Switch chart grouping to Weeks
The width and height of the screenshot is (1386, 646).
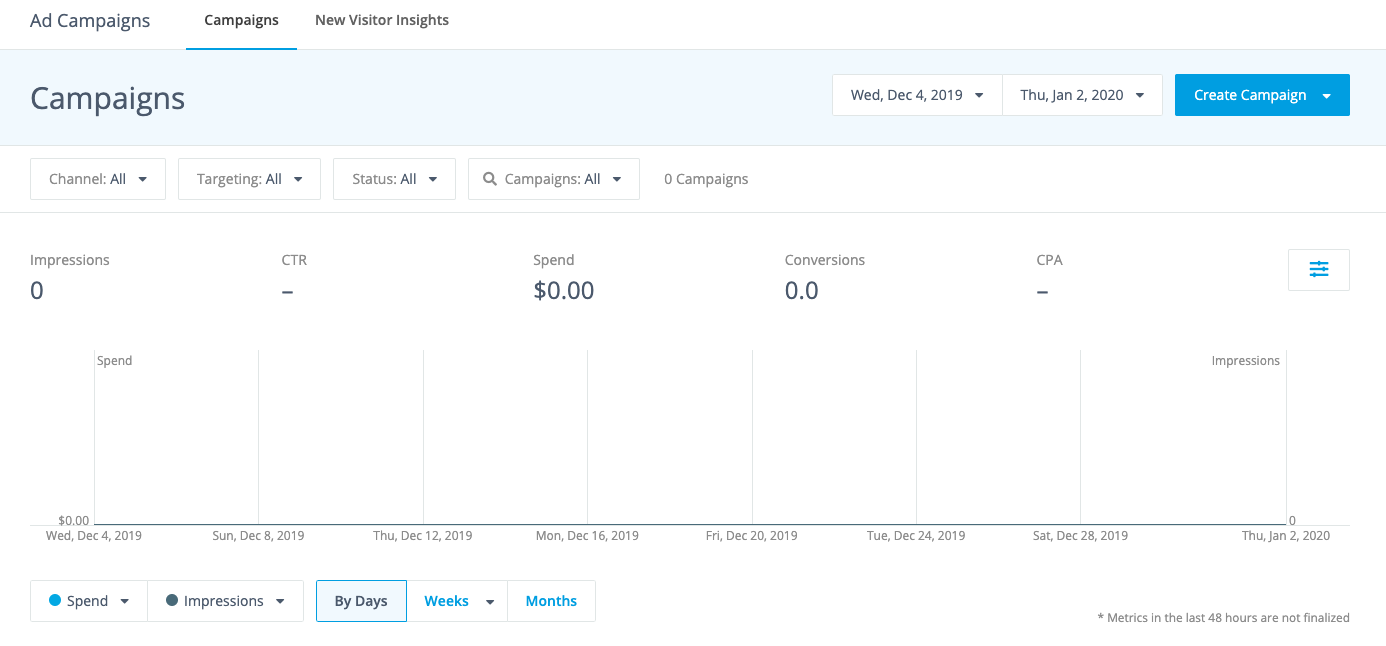point(446,601)
